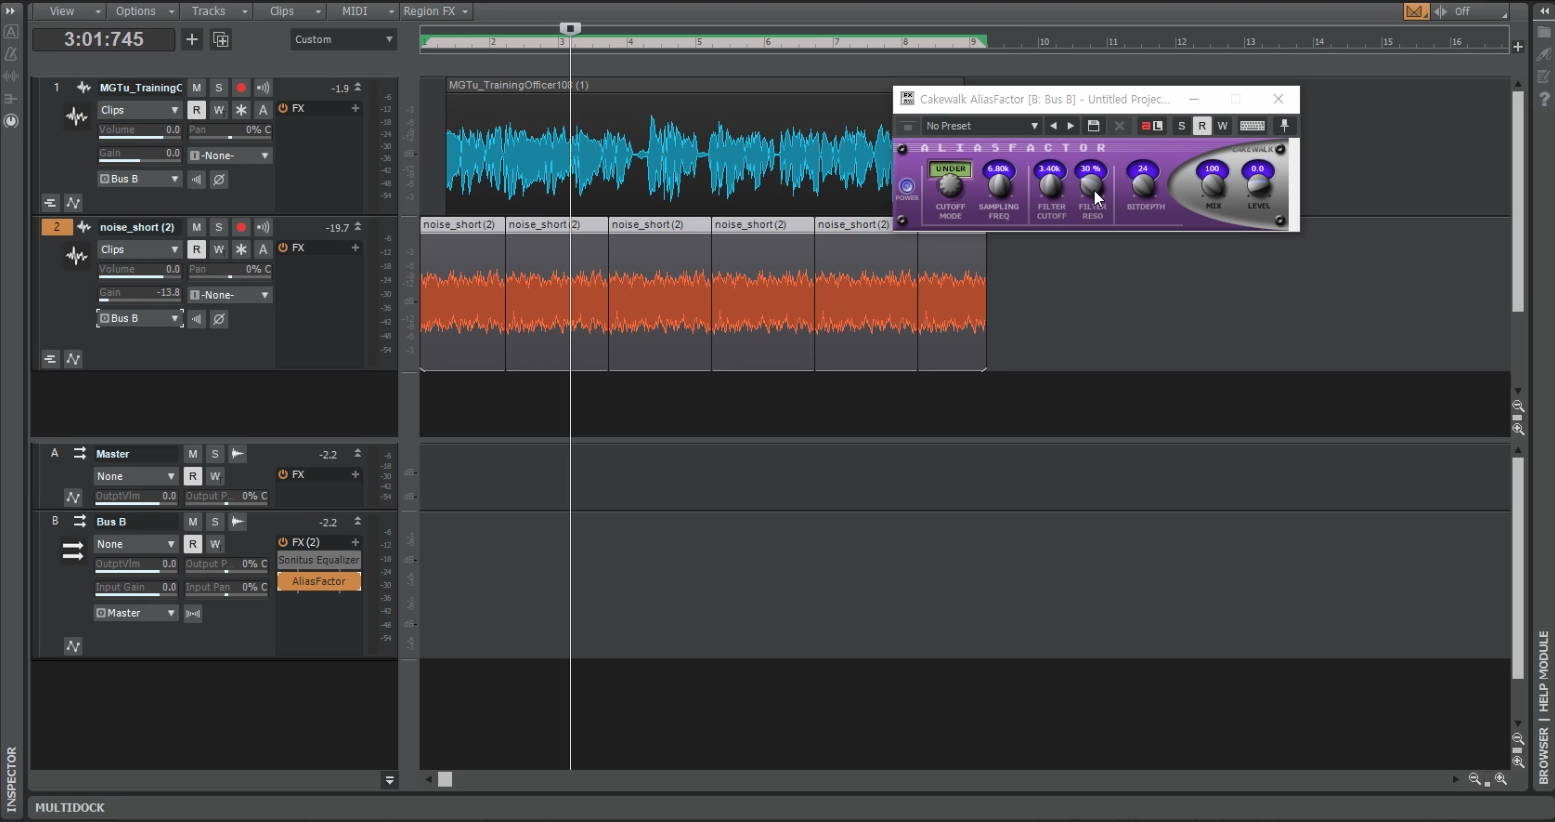Enable Write automation in AliasFactor toolbar
This screenshot has height=822, width=1555.
(1222, 126)
